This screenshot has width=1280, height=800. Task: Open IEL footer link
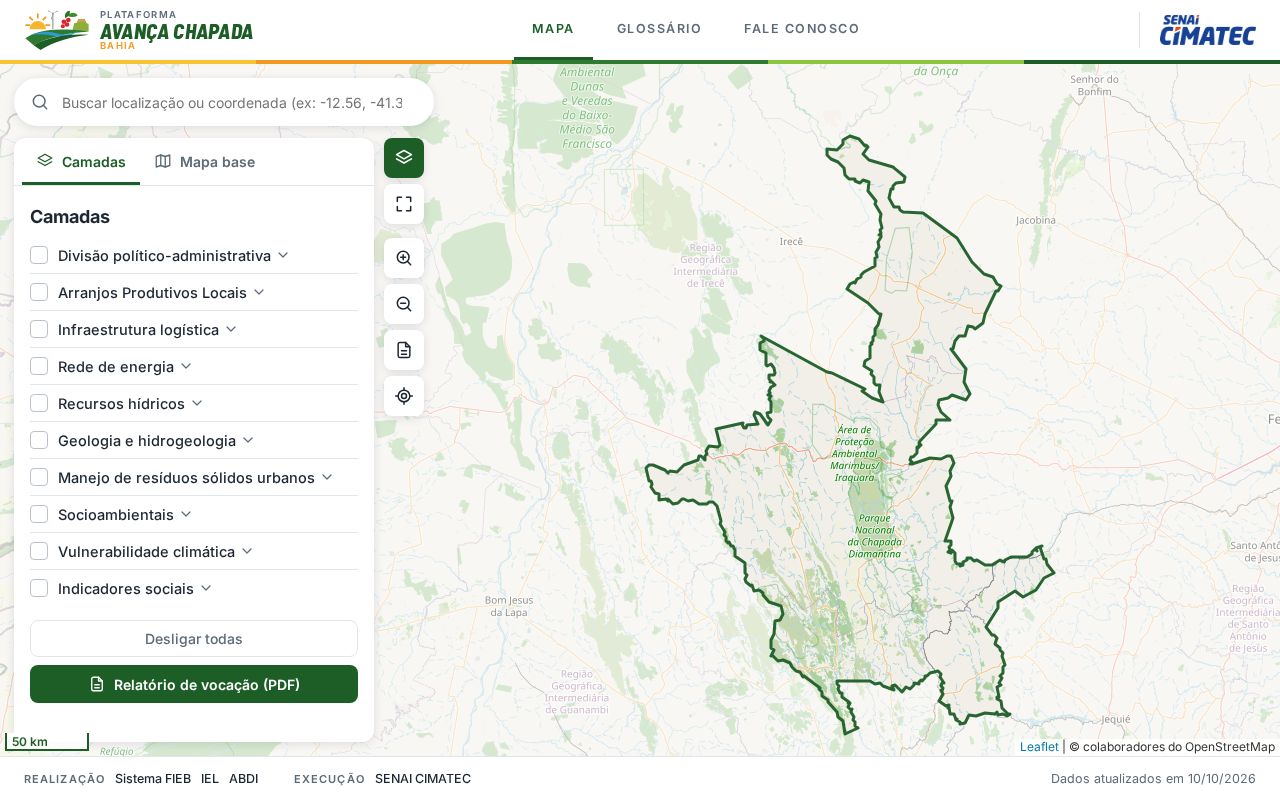210,779
